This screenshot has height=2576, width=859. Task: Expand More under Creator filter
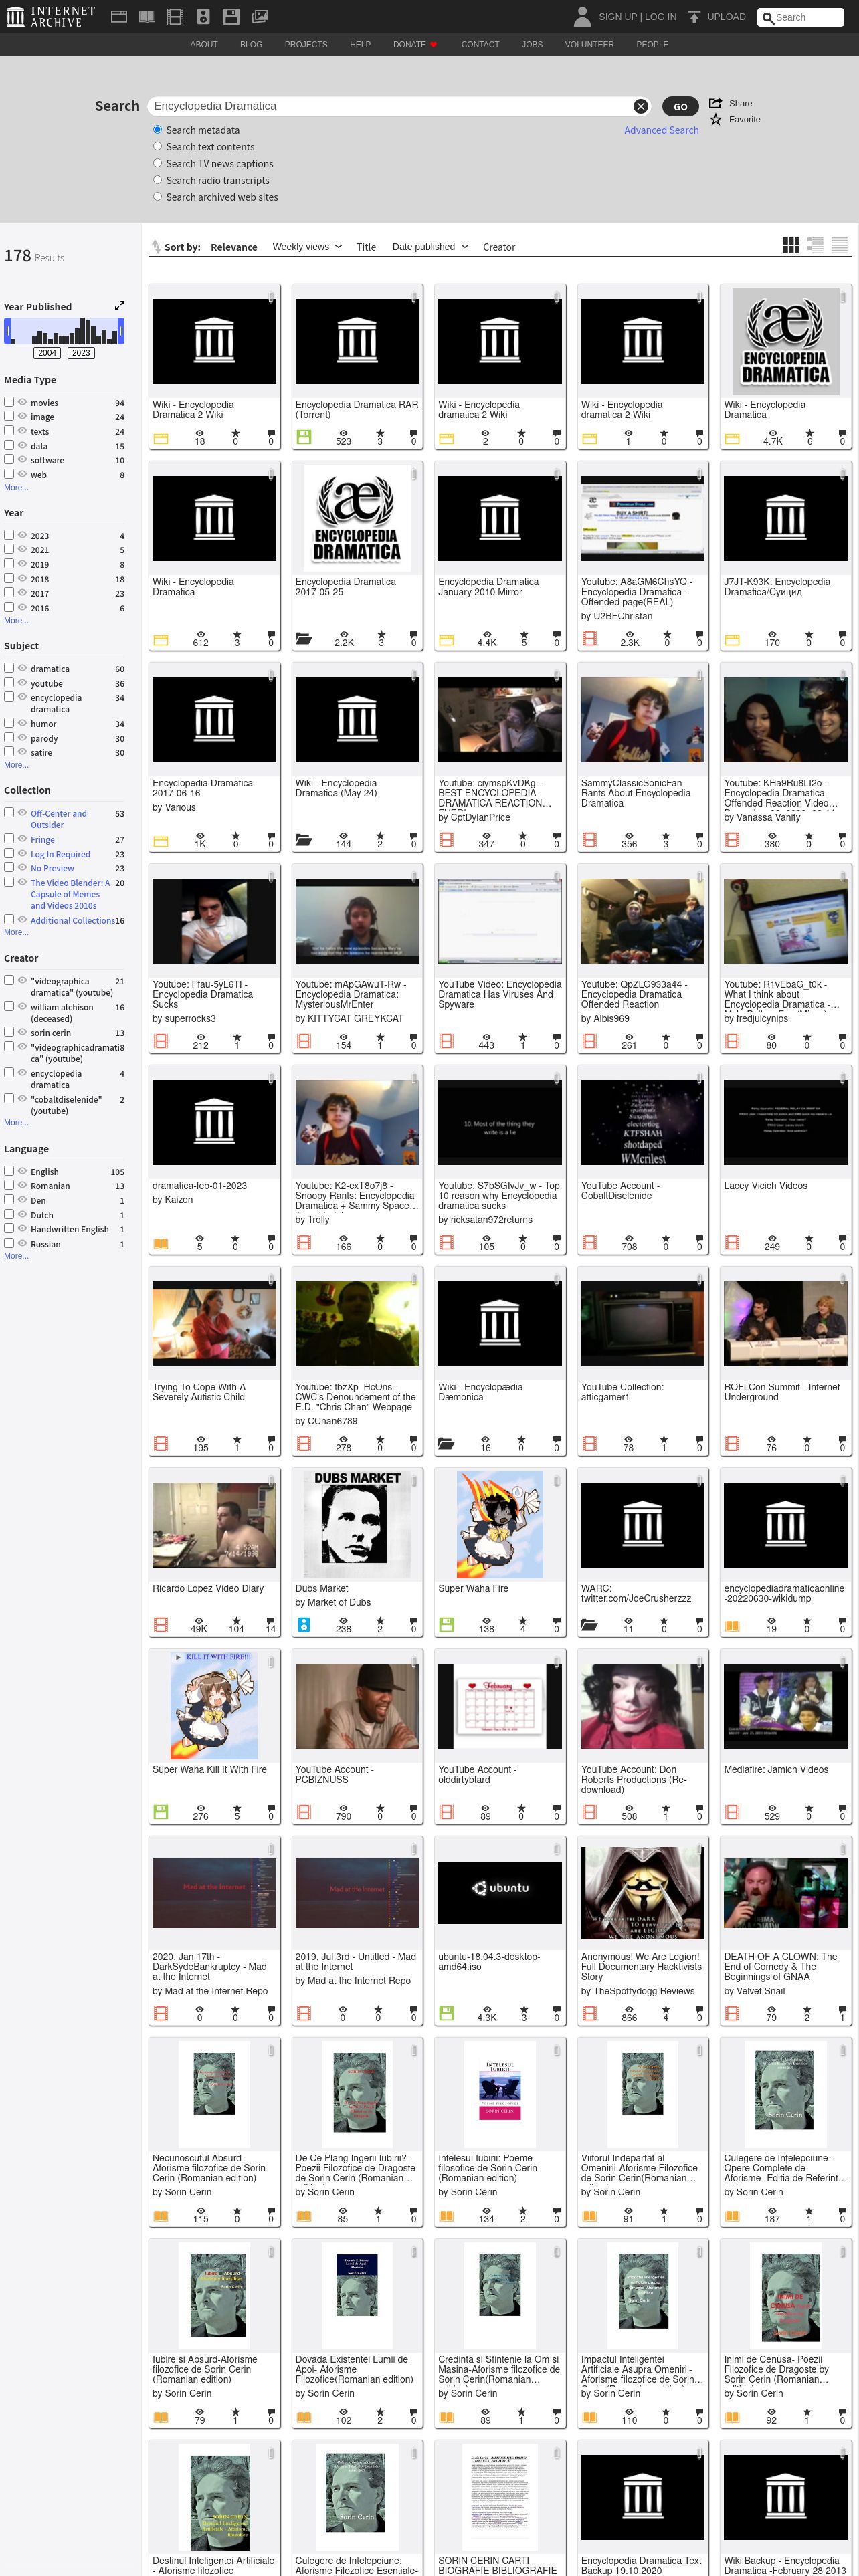tap(16, 1123)
